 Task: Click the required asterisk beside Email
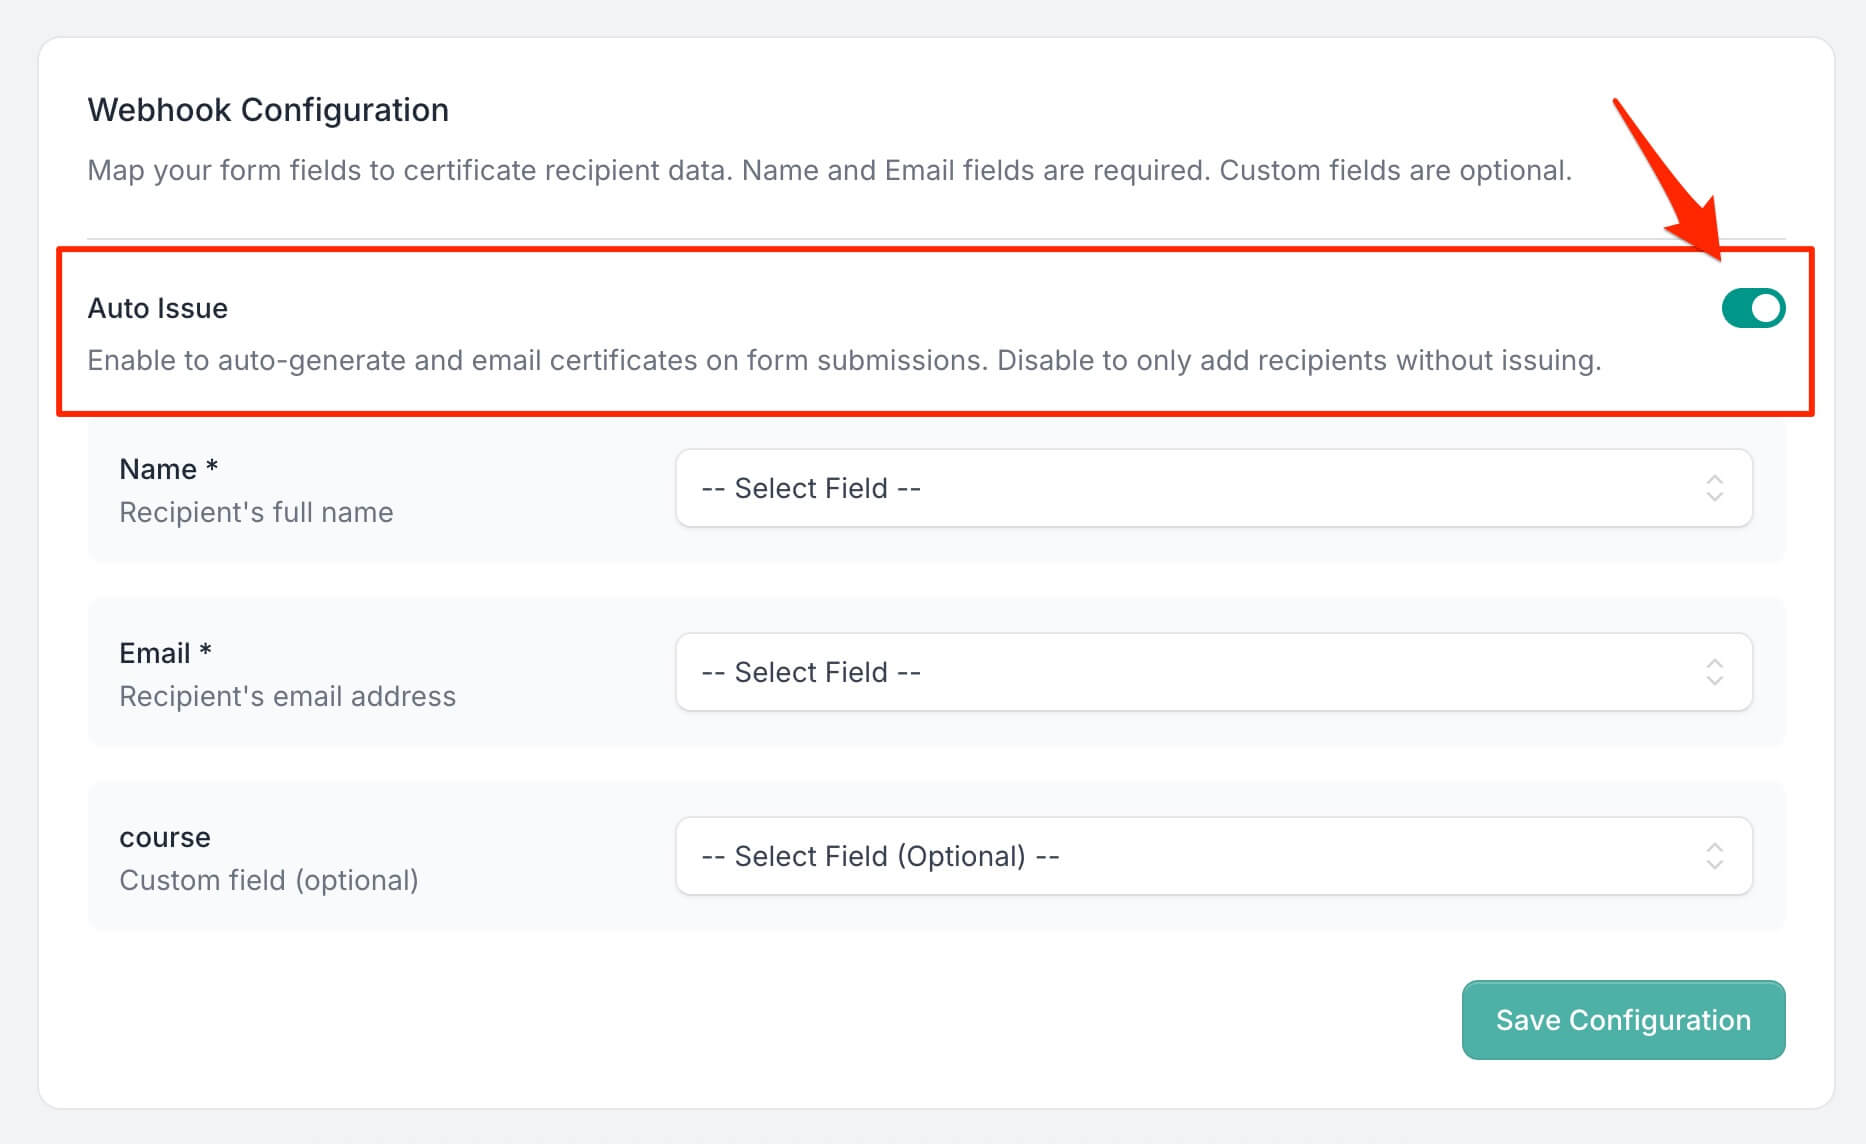(205, 651)
